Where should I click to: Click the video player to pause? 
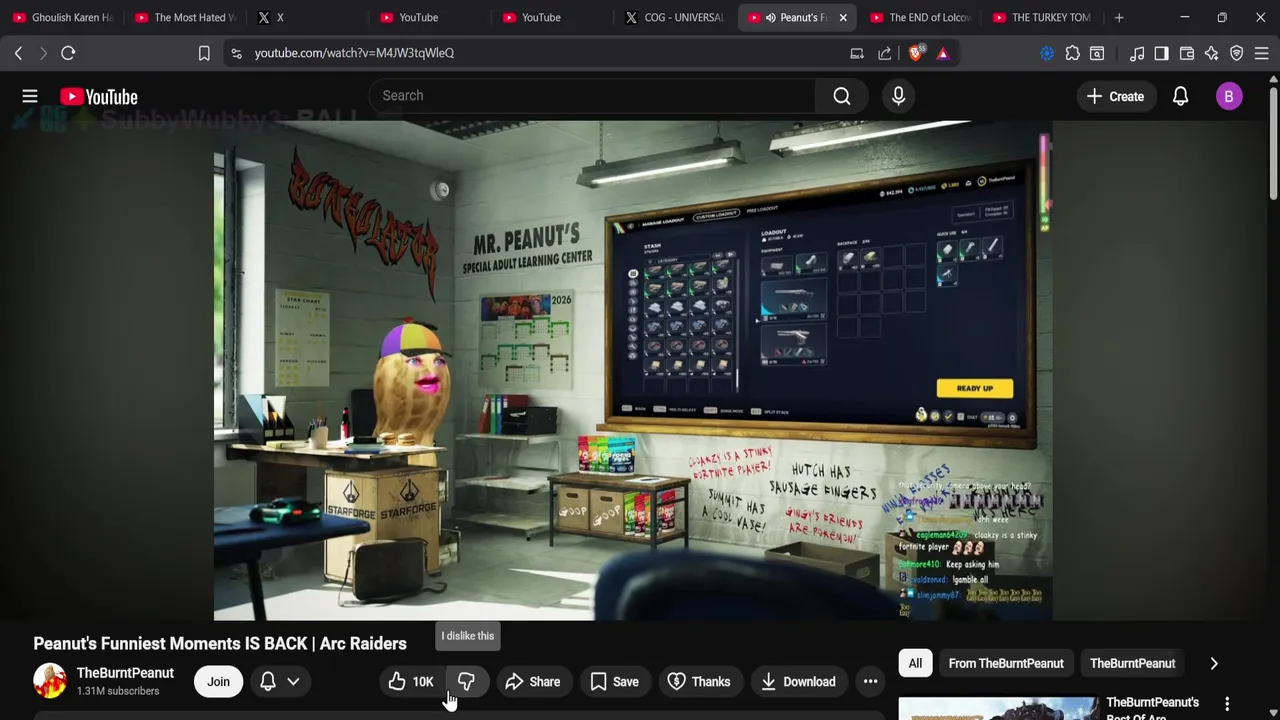click(x=633, y=371)
